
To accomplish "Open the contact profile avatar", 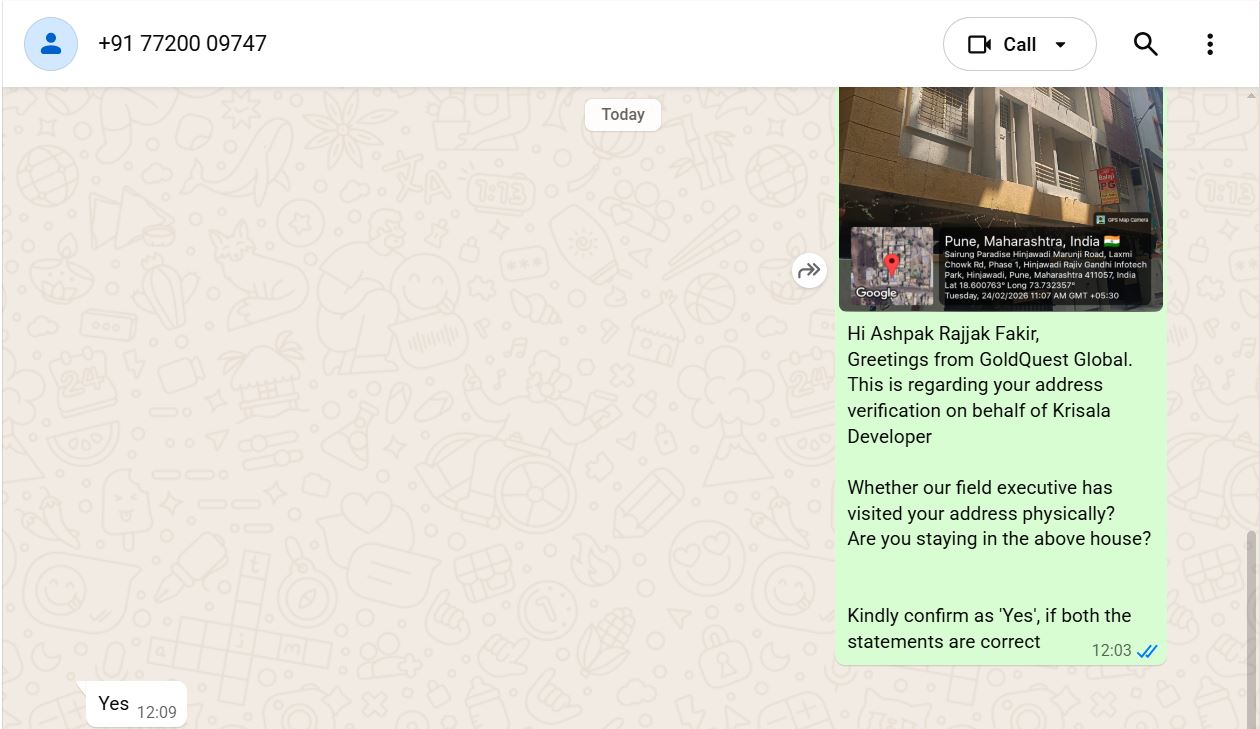I will click(x=51, y=44).
